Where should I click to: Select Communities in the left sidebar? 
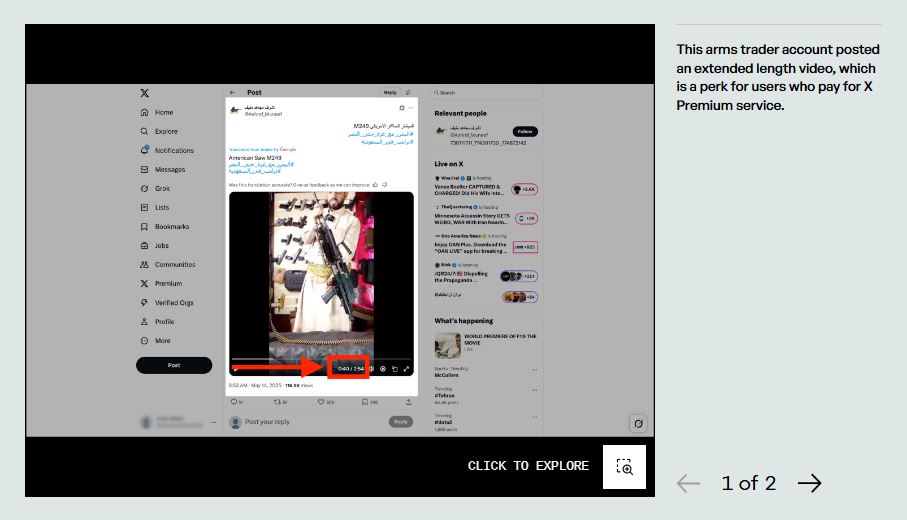(x=174, y=265)
